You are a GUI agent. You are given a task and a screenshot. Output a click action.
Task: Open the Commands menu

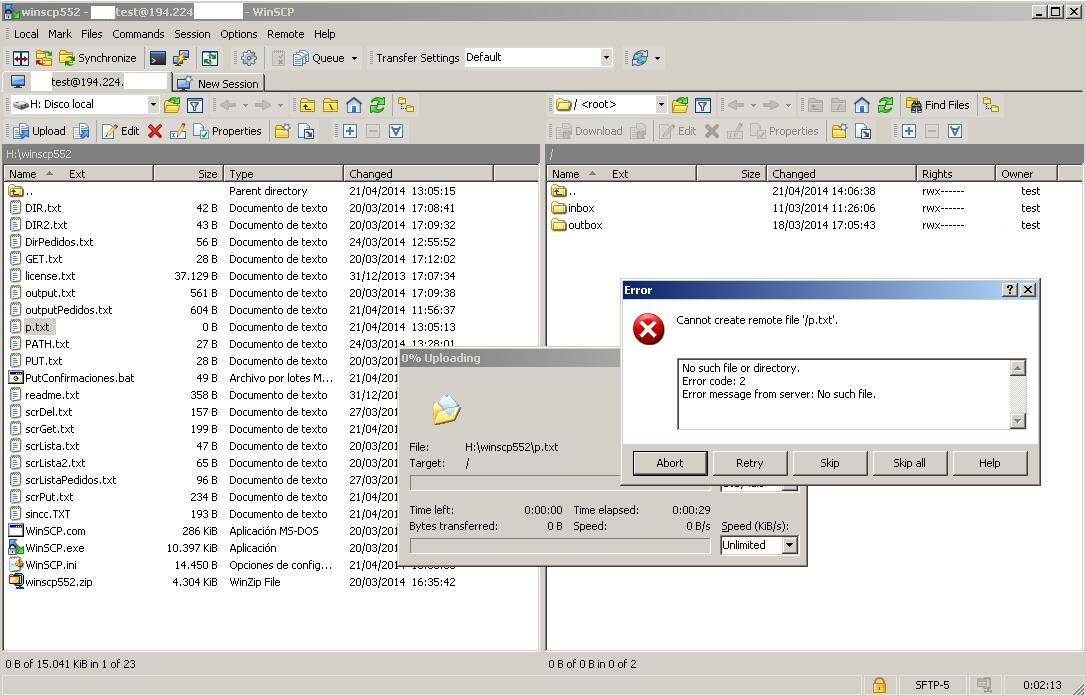coord(138,33)
